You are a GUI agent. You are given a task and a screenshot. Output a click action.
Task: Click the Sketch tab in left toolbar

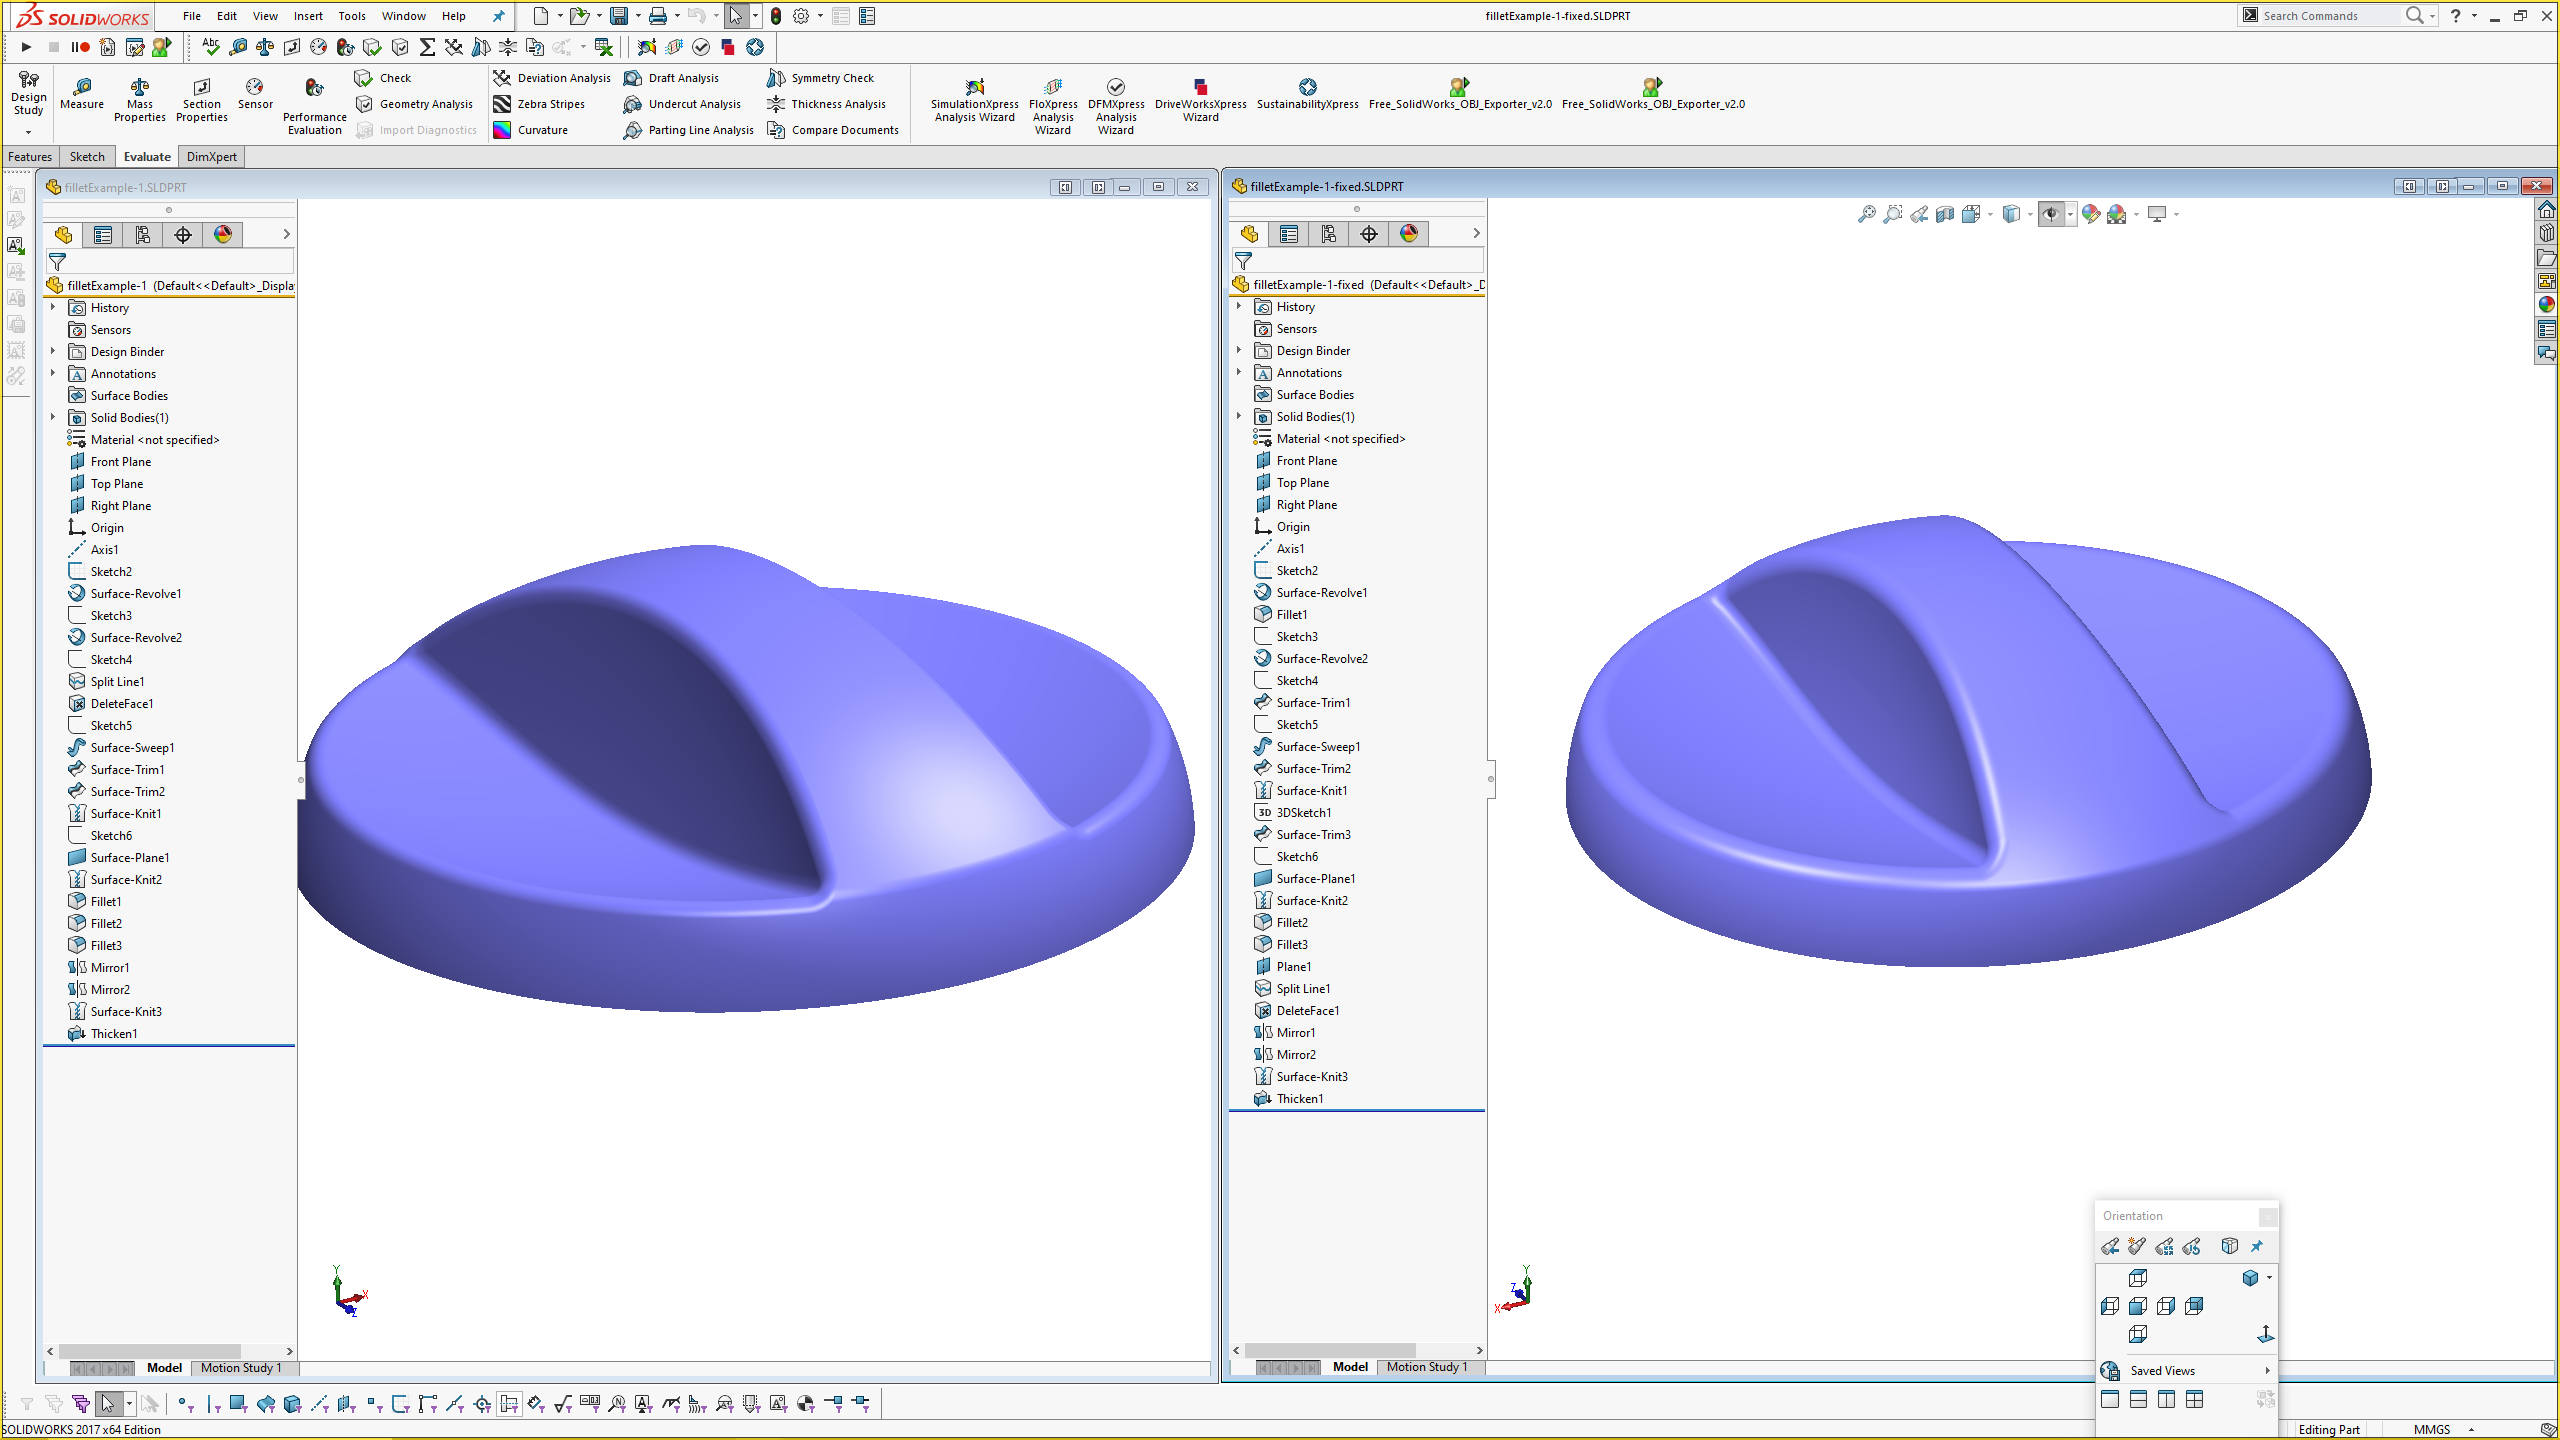click(86, 156)
